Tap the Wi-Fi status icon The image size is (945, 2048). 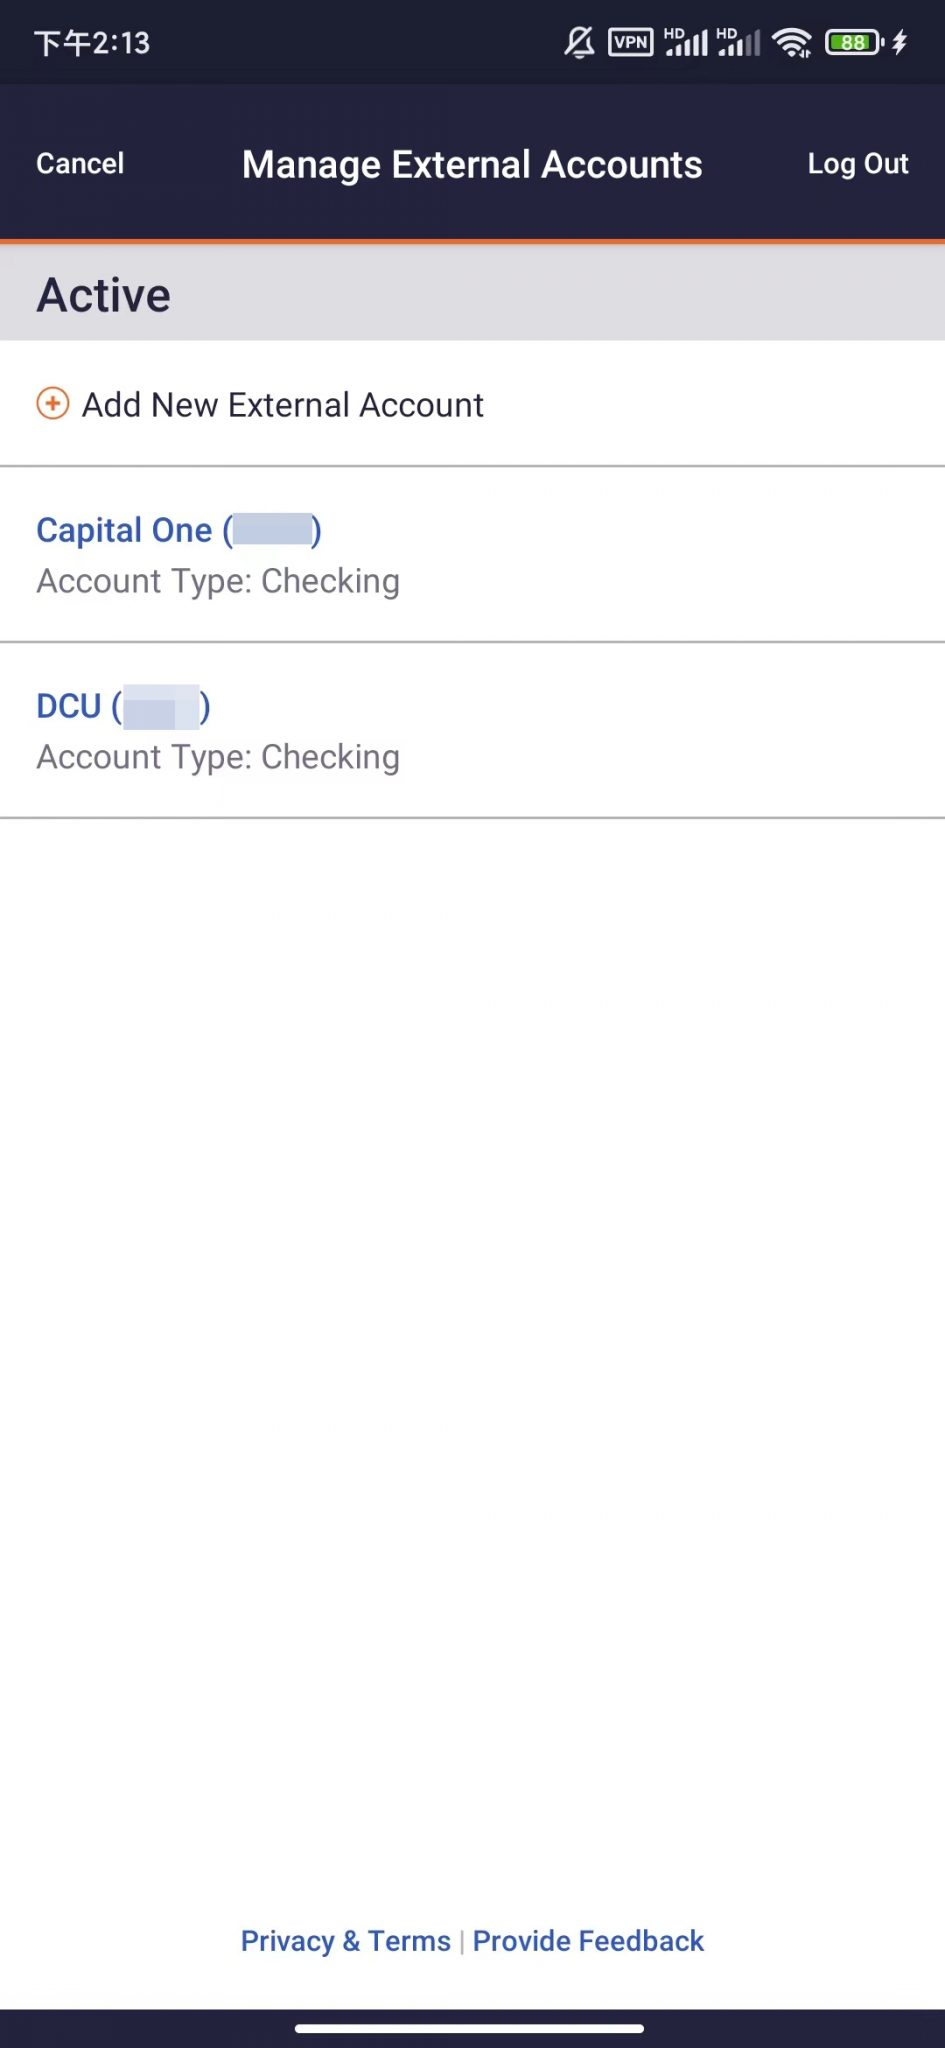click(x=792, y=42)
